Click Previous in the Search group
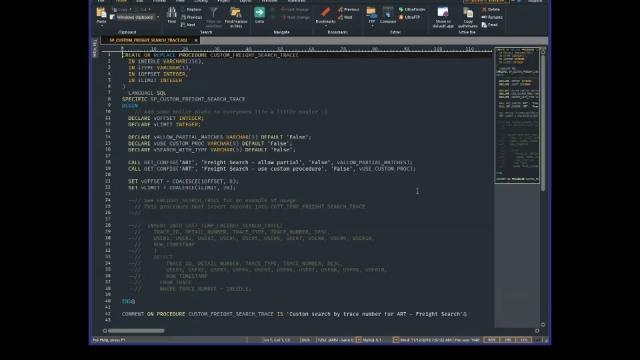The image size is (640, 360). coord(191,17)
